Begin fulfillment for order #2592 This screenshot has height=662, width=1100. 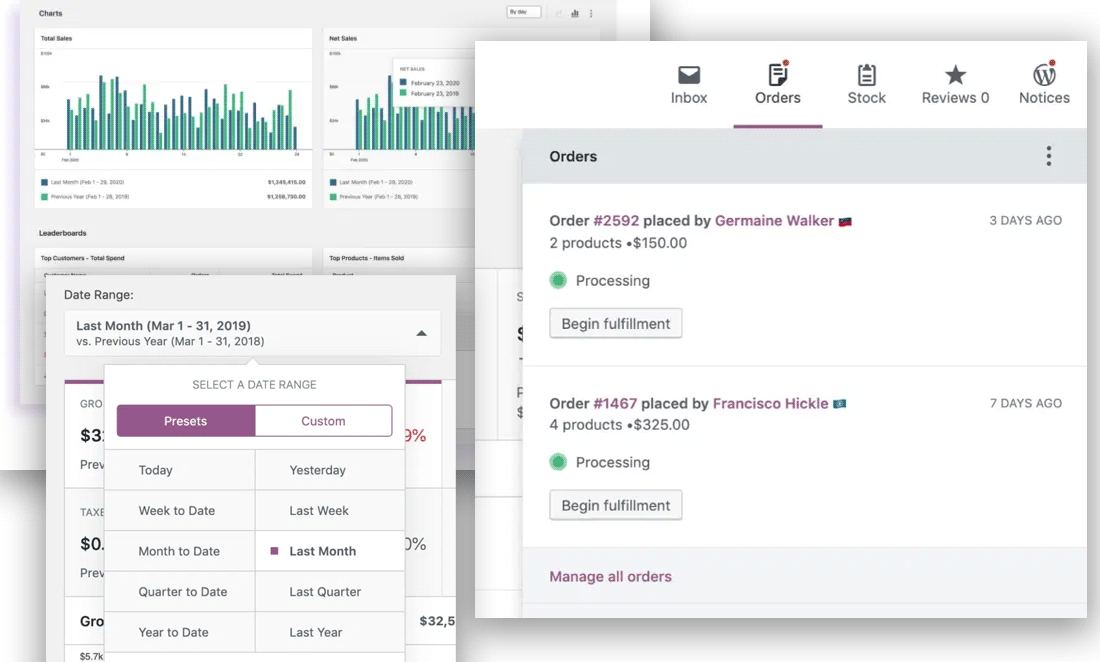[x=615, y=322]
